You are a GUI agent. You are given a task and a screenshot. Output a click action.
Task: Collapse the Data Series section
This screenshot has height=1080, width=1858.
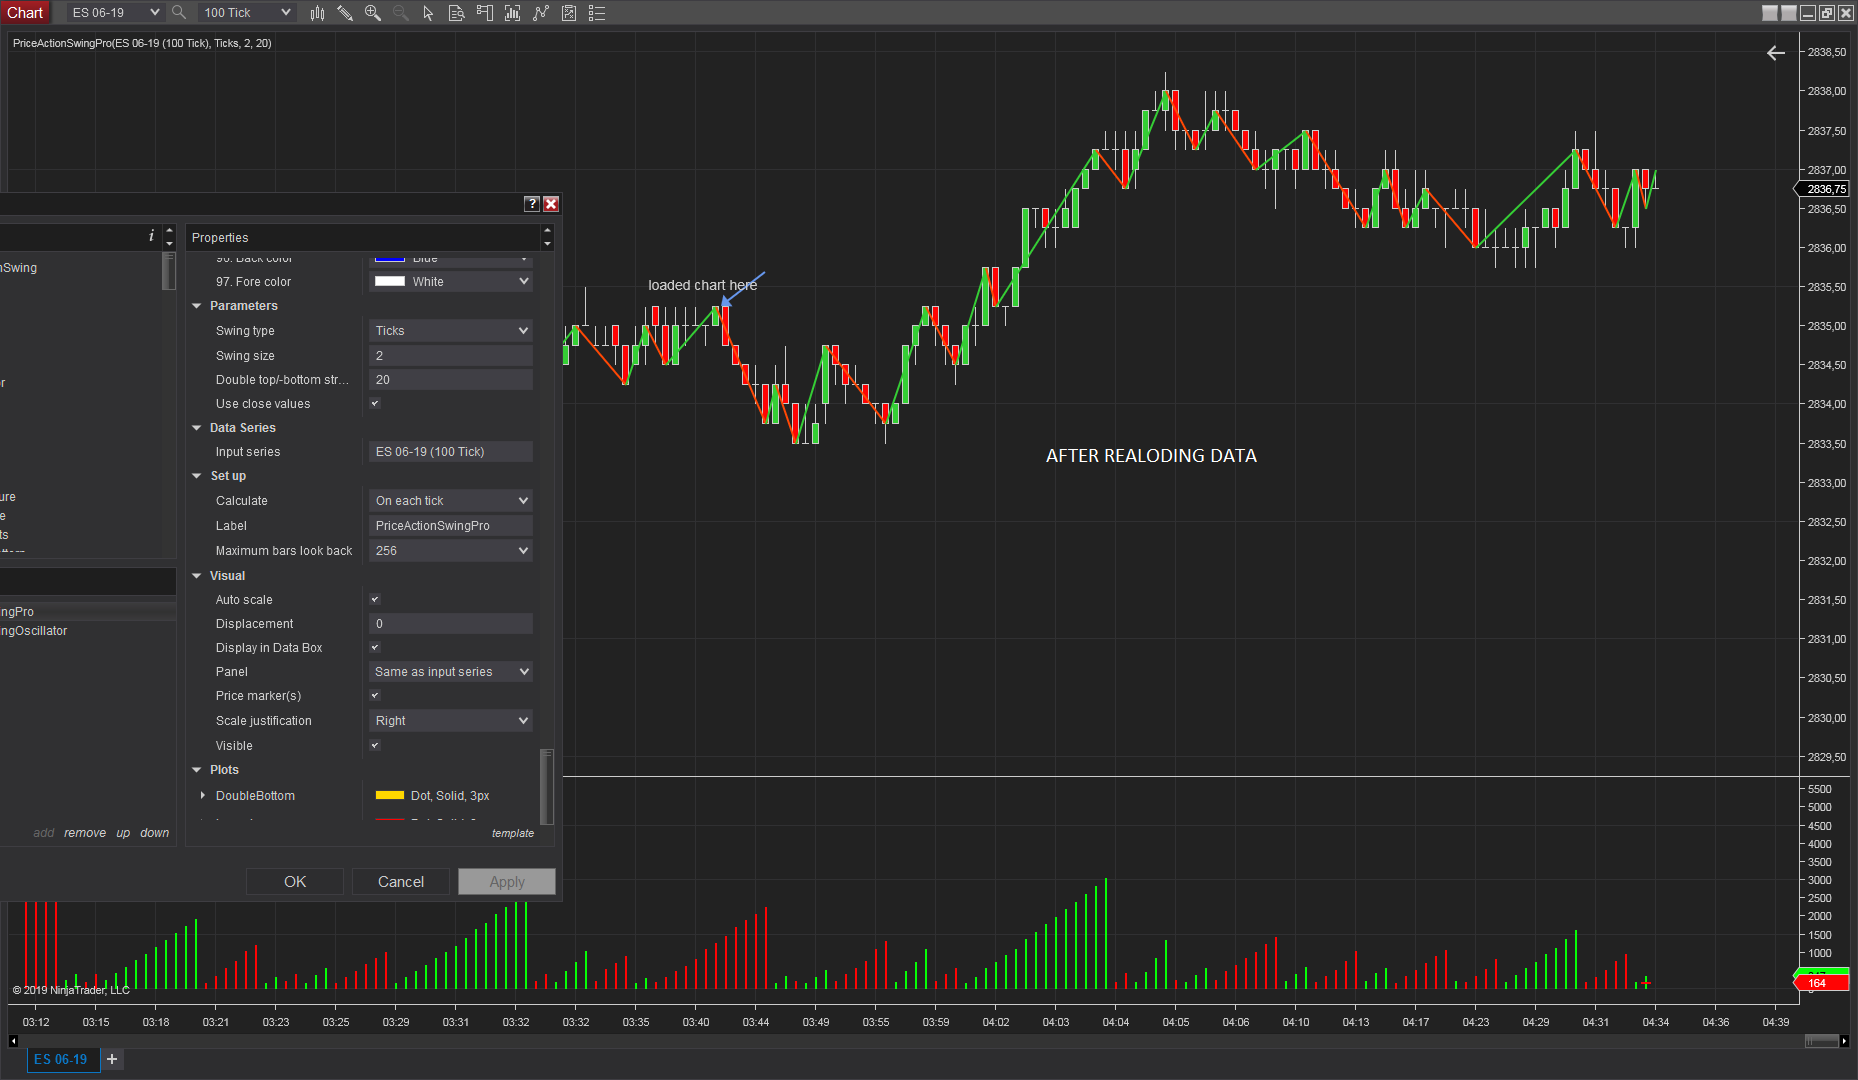[x=197, y=428]
